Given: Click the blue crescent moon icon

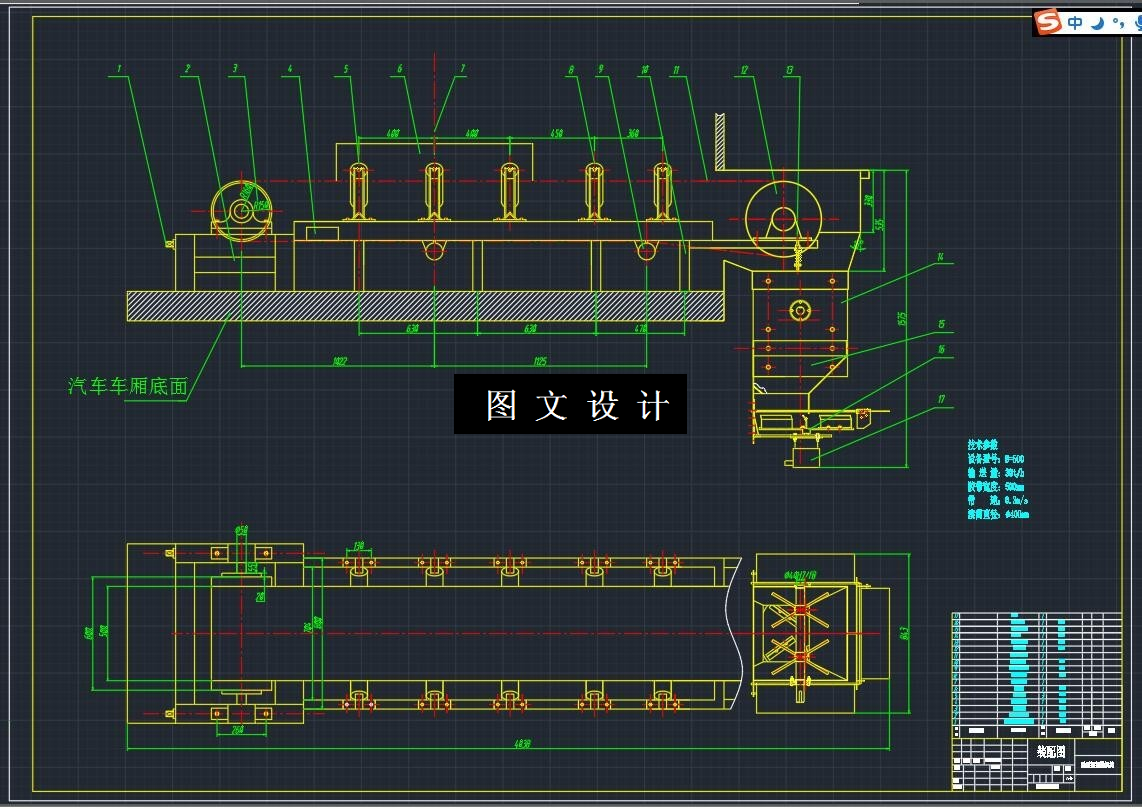Looking at the screenshot, I should pos(1097,22).
